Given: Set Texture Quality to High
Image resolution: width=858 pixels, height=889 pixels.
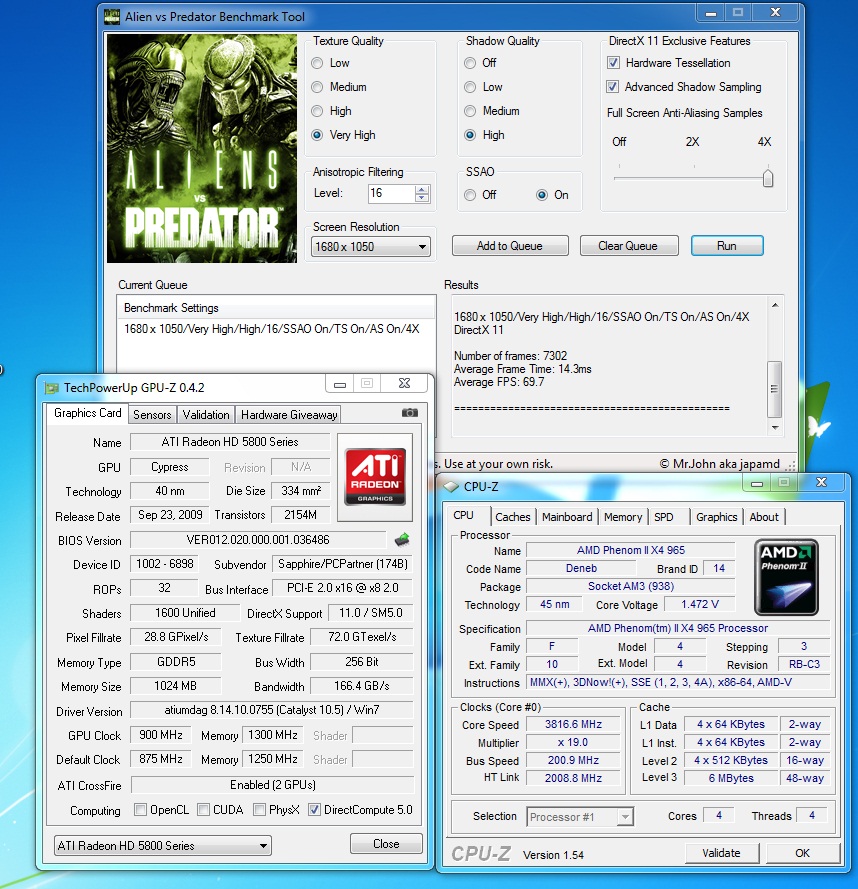Looking at the screenshot, I should coord(318,111).
